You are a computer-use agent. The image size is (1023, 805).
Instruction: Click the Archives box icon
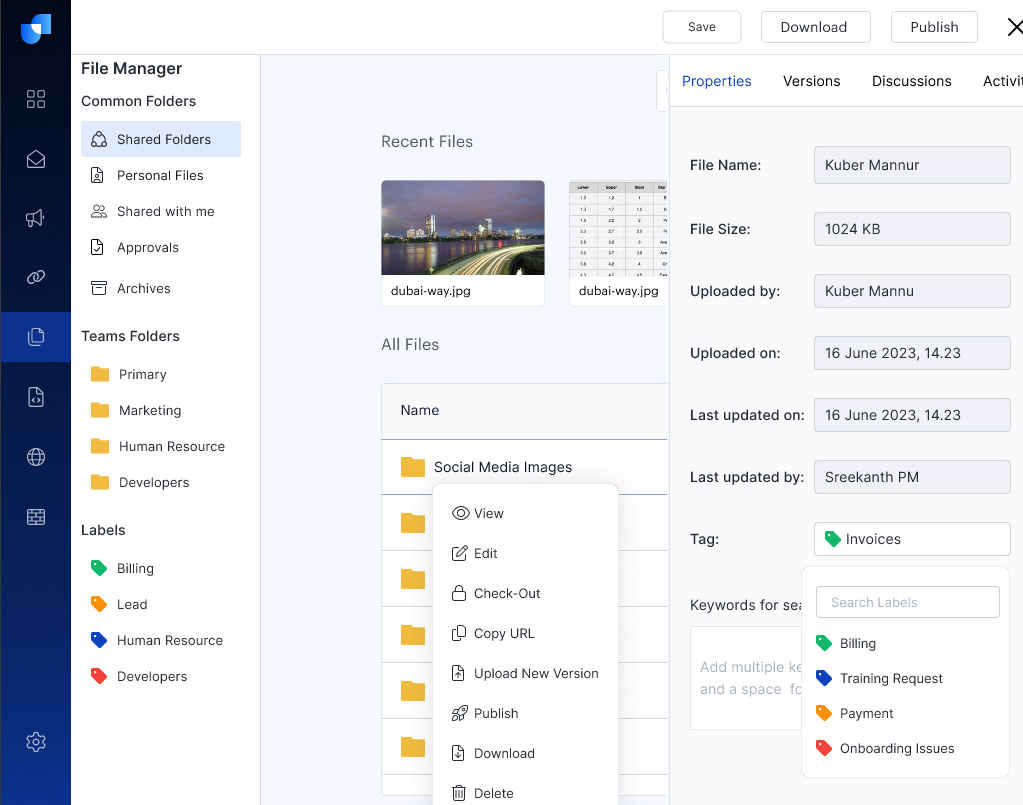(99, 288)
